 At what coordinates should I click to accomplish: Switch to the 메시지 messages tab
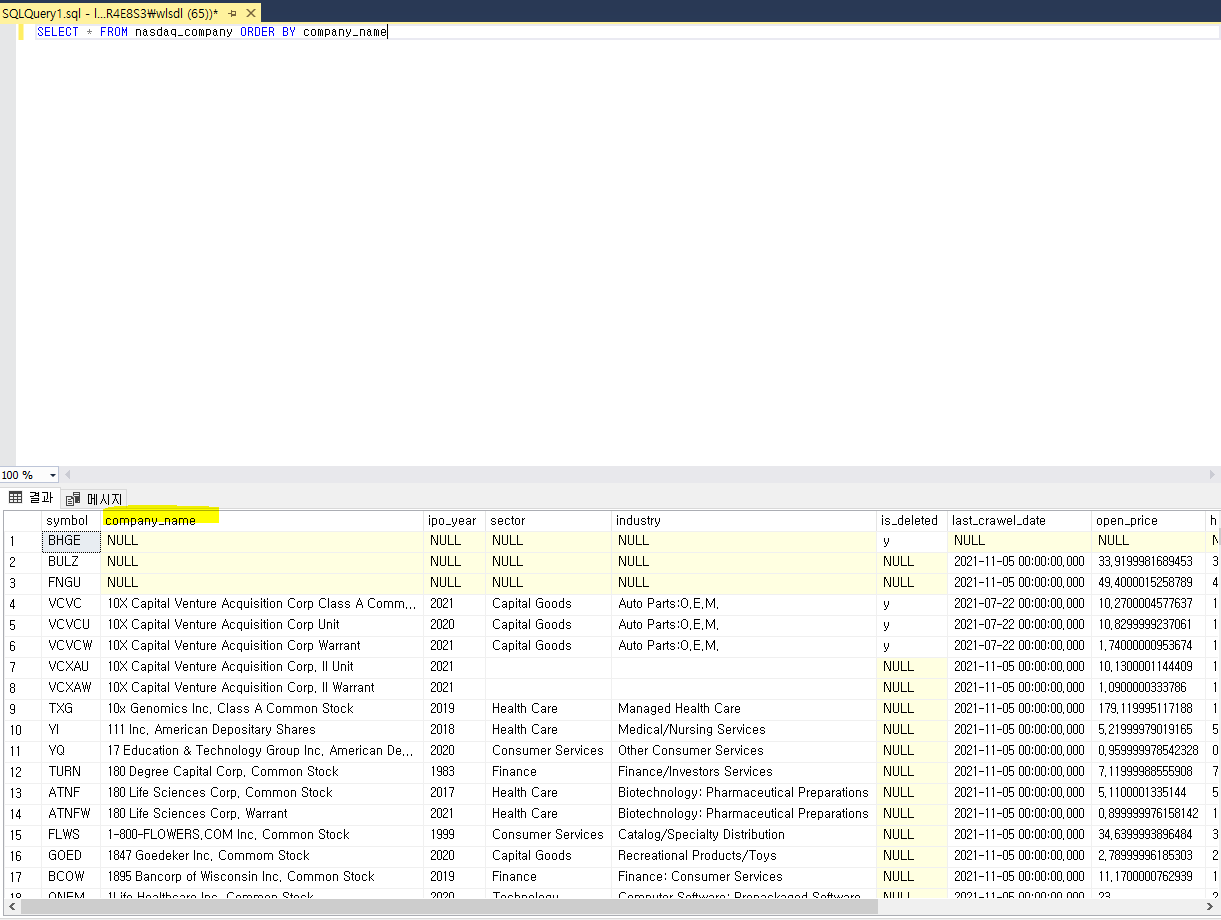[x=95, y=499]
